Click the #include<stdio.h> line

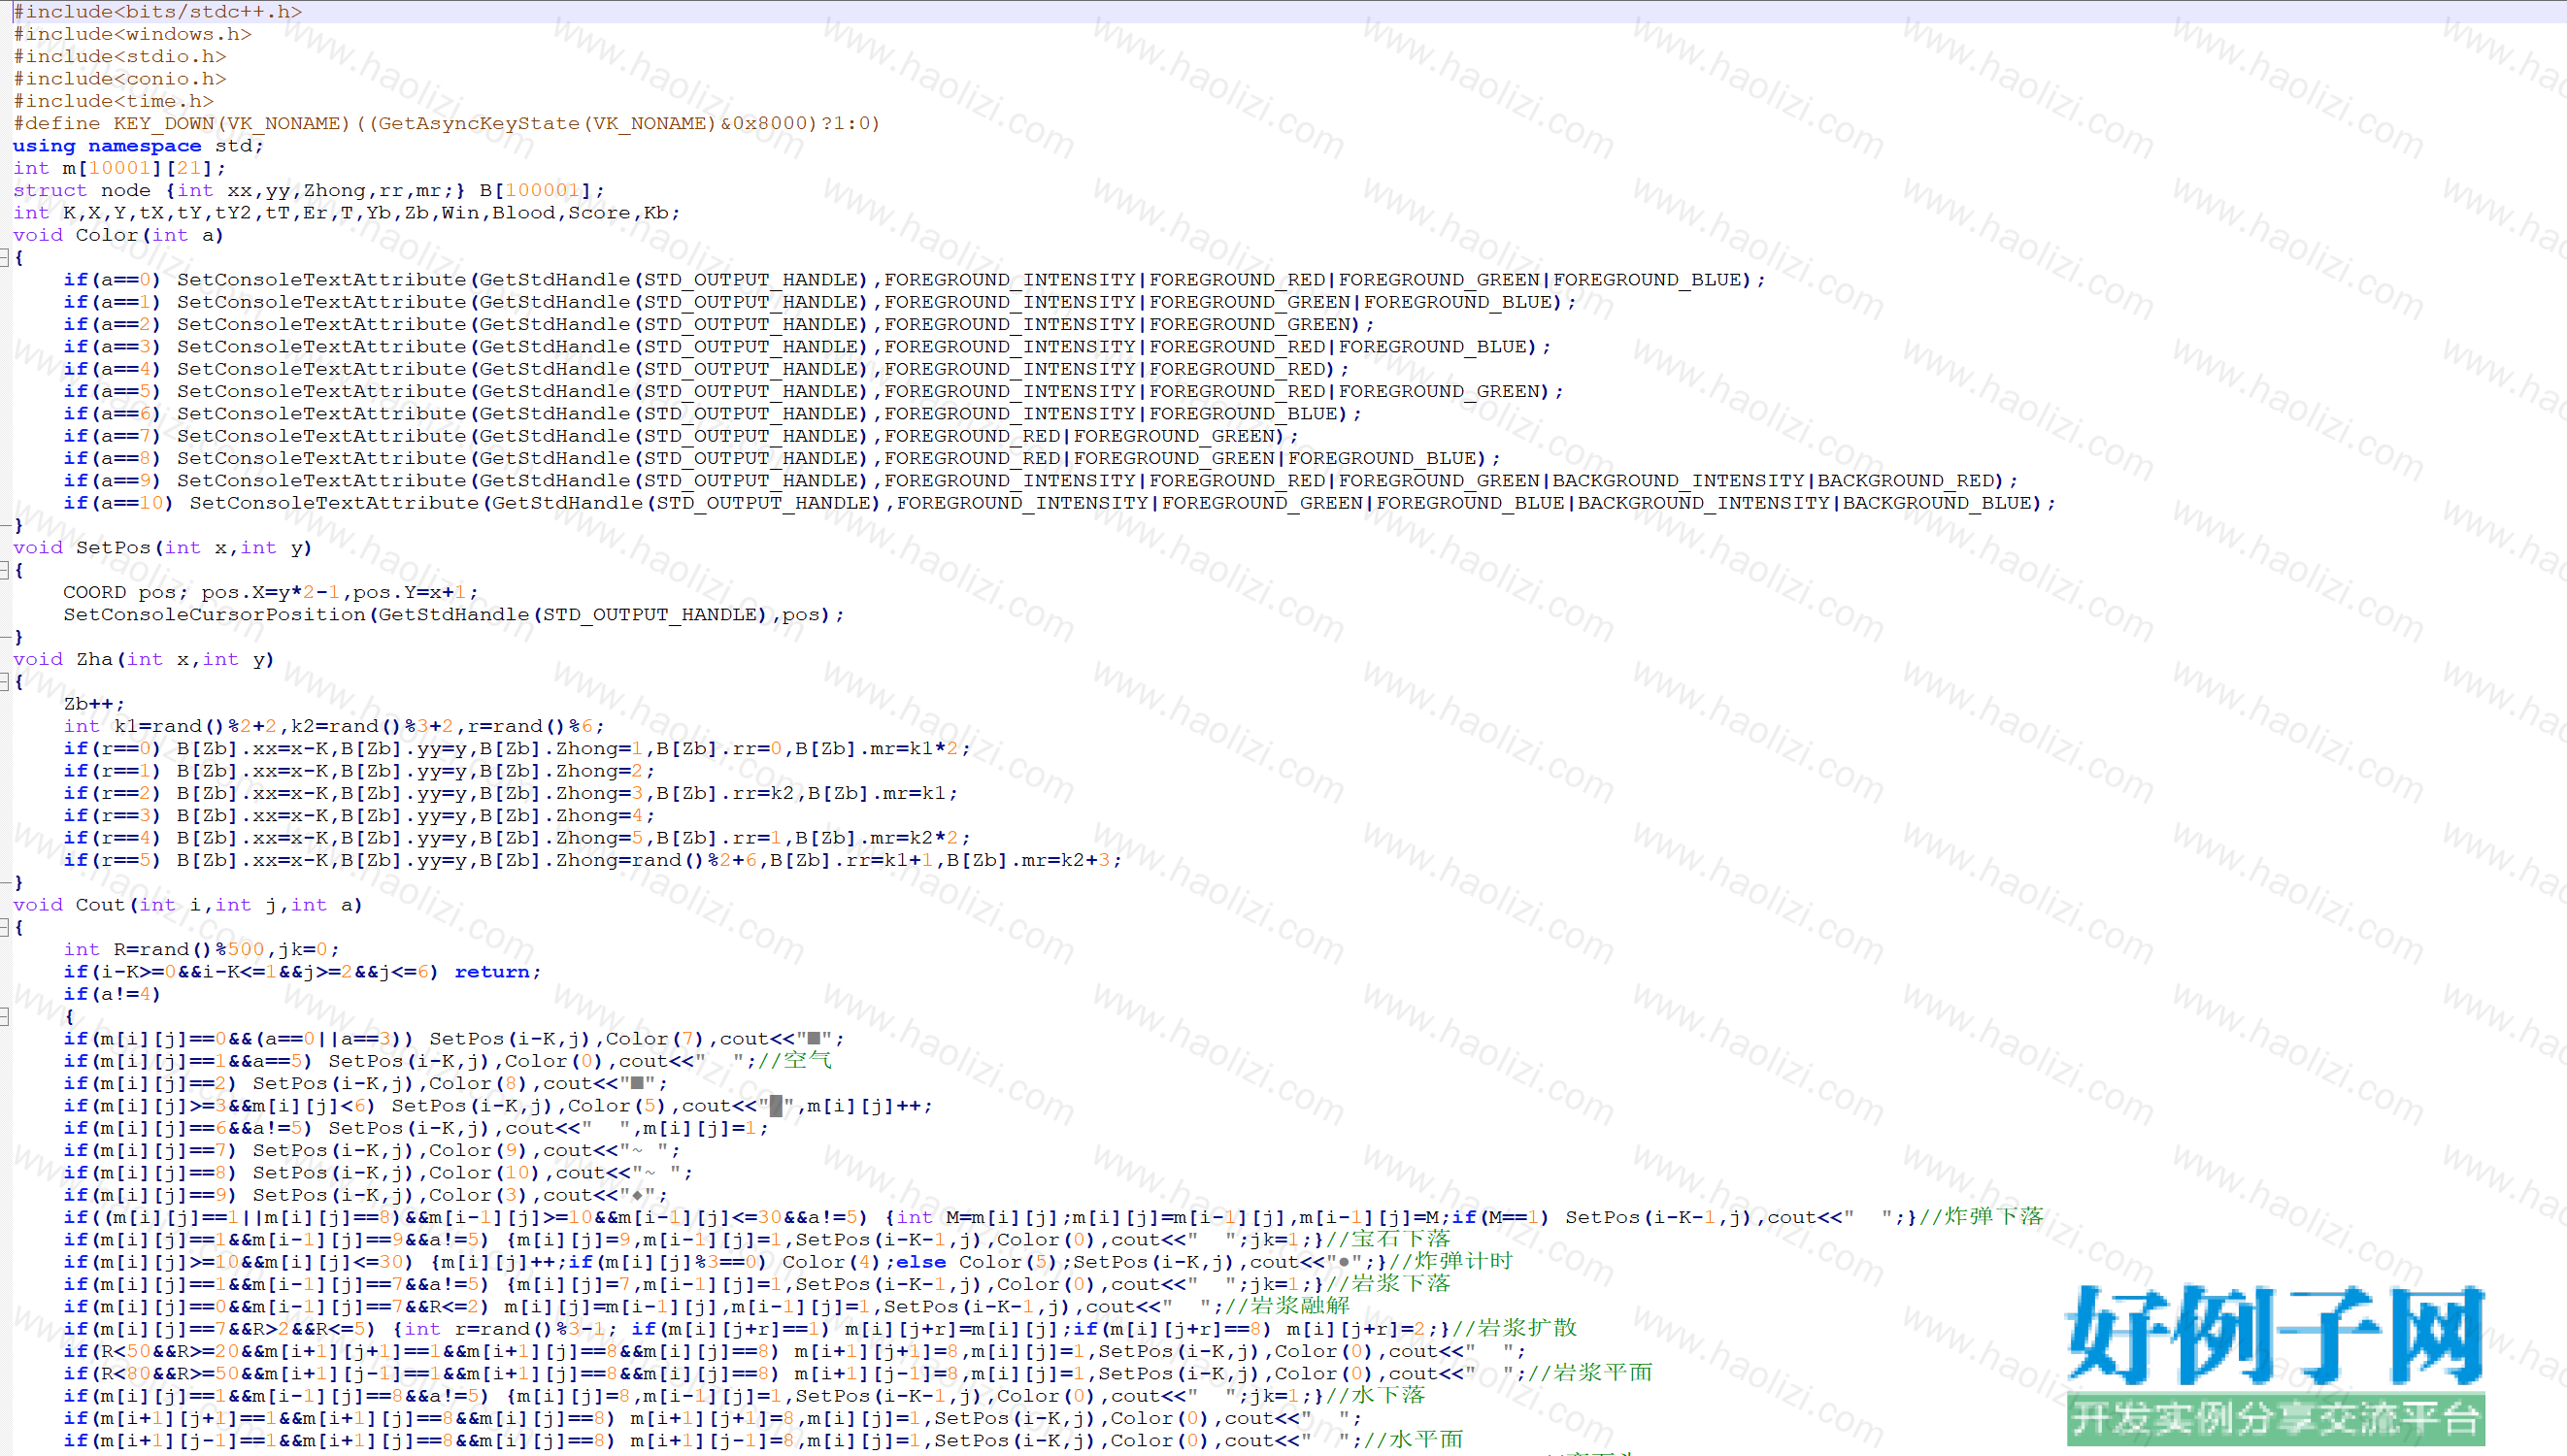point(120,56)
